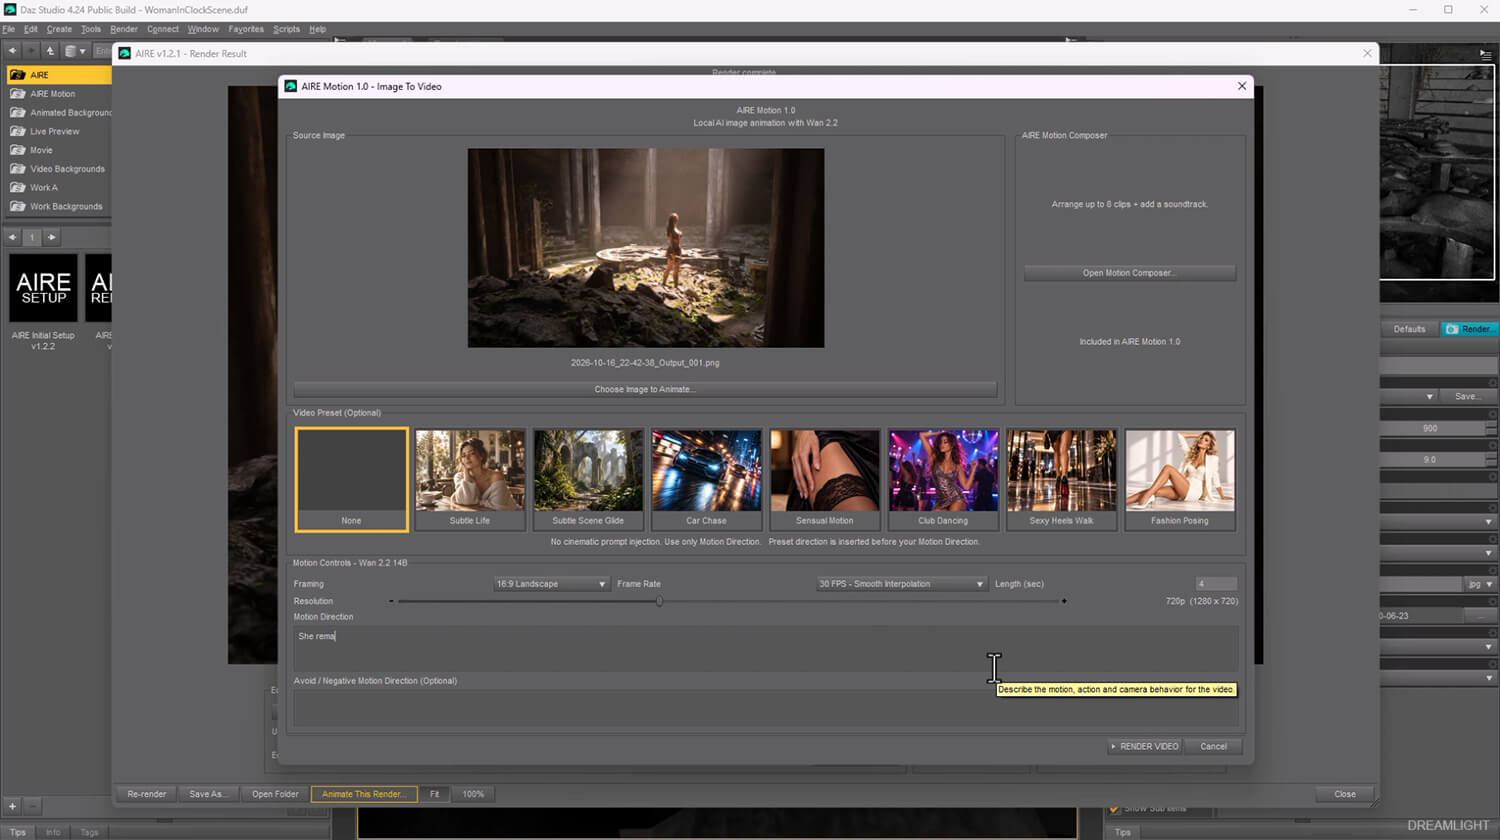Click Open Folder in Render Result window

[x=275, y=794]
